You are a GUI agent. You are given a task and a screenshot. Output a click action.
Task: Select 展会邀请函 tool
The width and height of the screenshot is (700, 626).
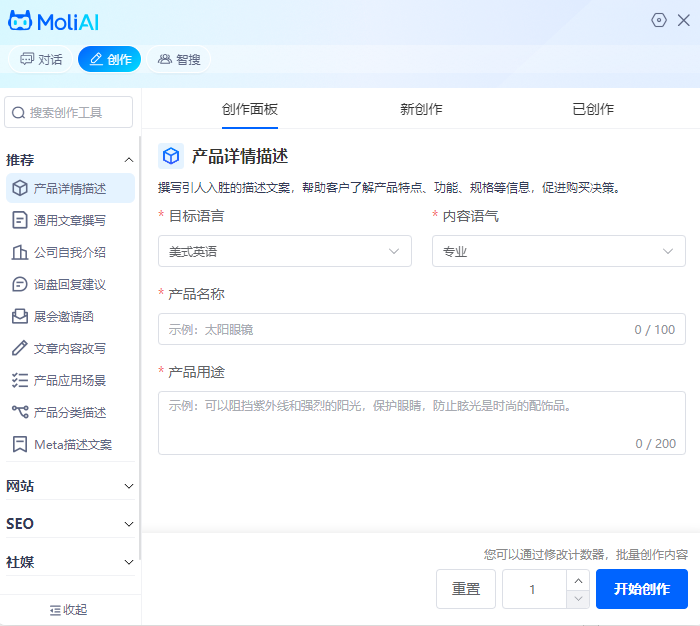[63, 316]
